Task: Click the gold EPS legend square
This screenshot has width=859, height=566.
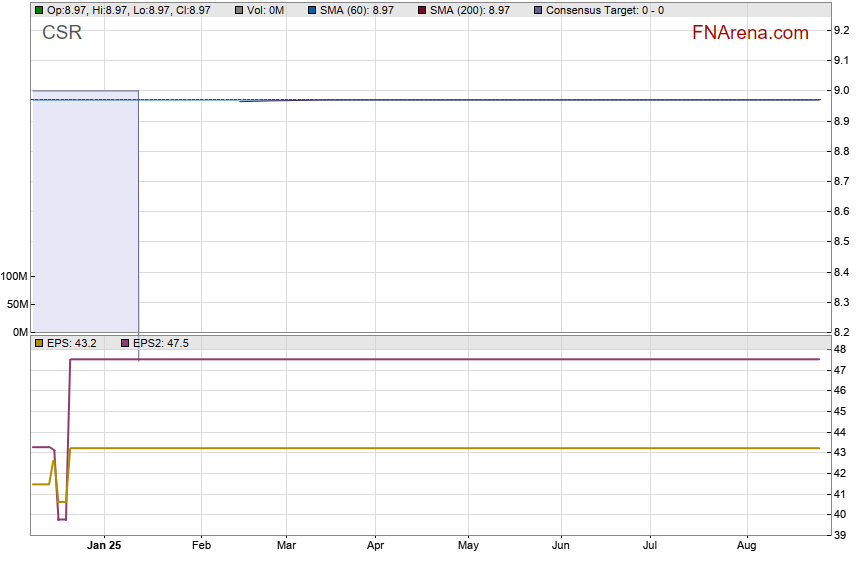Action: pos(39,343)
